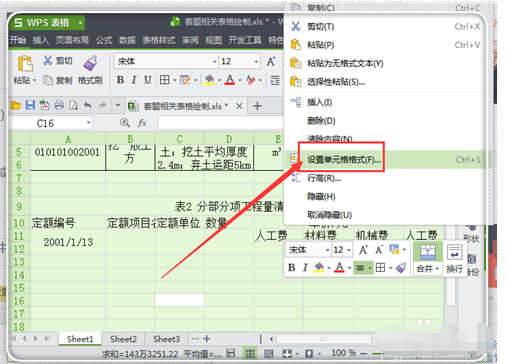509x364 pixels.
Task: Click the Undo arrow icon
Action: coord(88,105)
